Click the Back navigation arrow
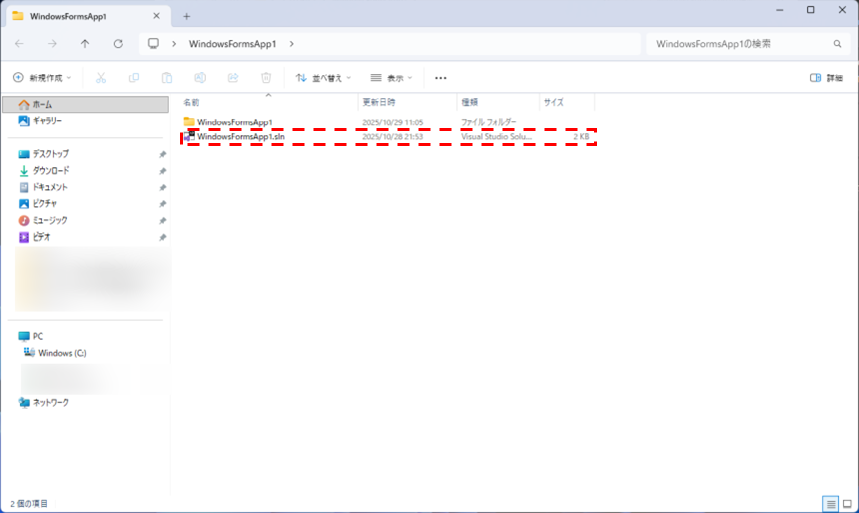The width and height of the screenshot is (859, 513). (20, 44)
